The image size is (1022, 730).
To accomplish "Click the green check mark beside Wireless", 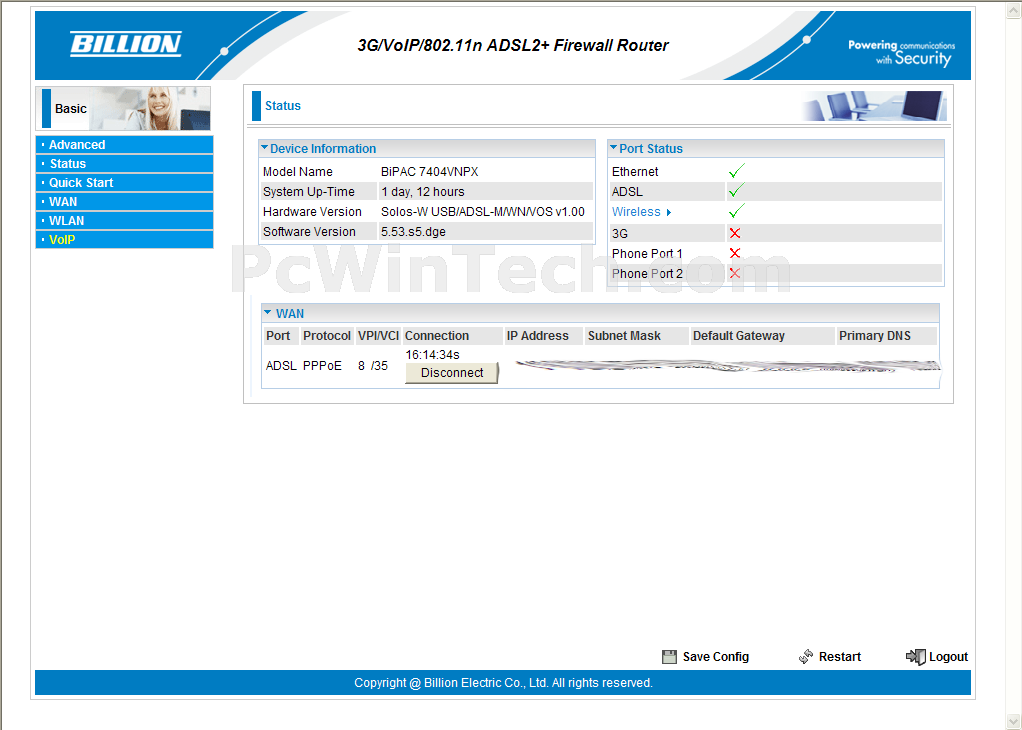I will pyautogui.click(x=737, y=211).
